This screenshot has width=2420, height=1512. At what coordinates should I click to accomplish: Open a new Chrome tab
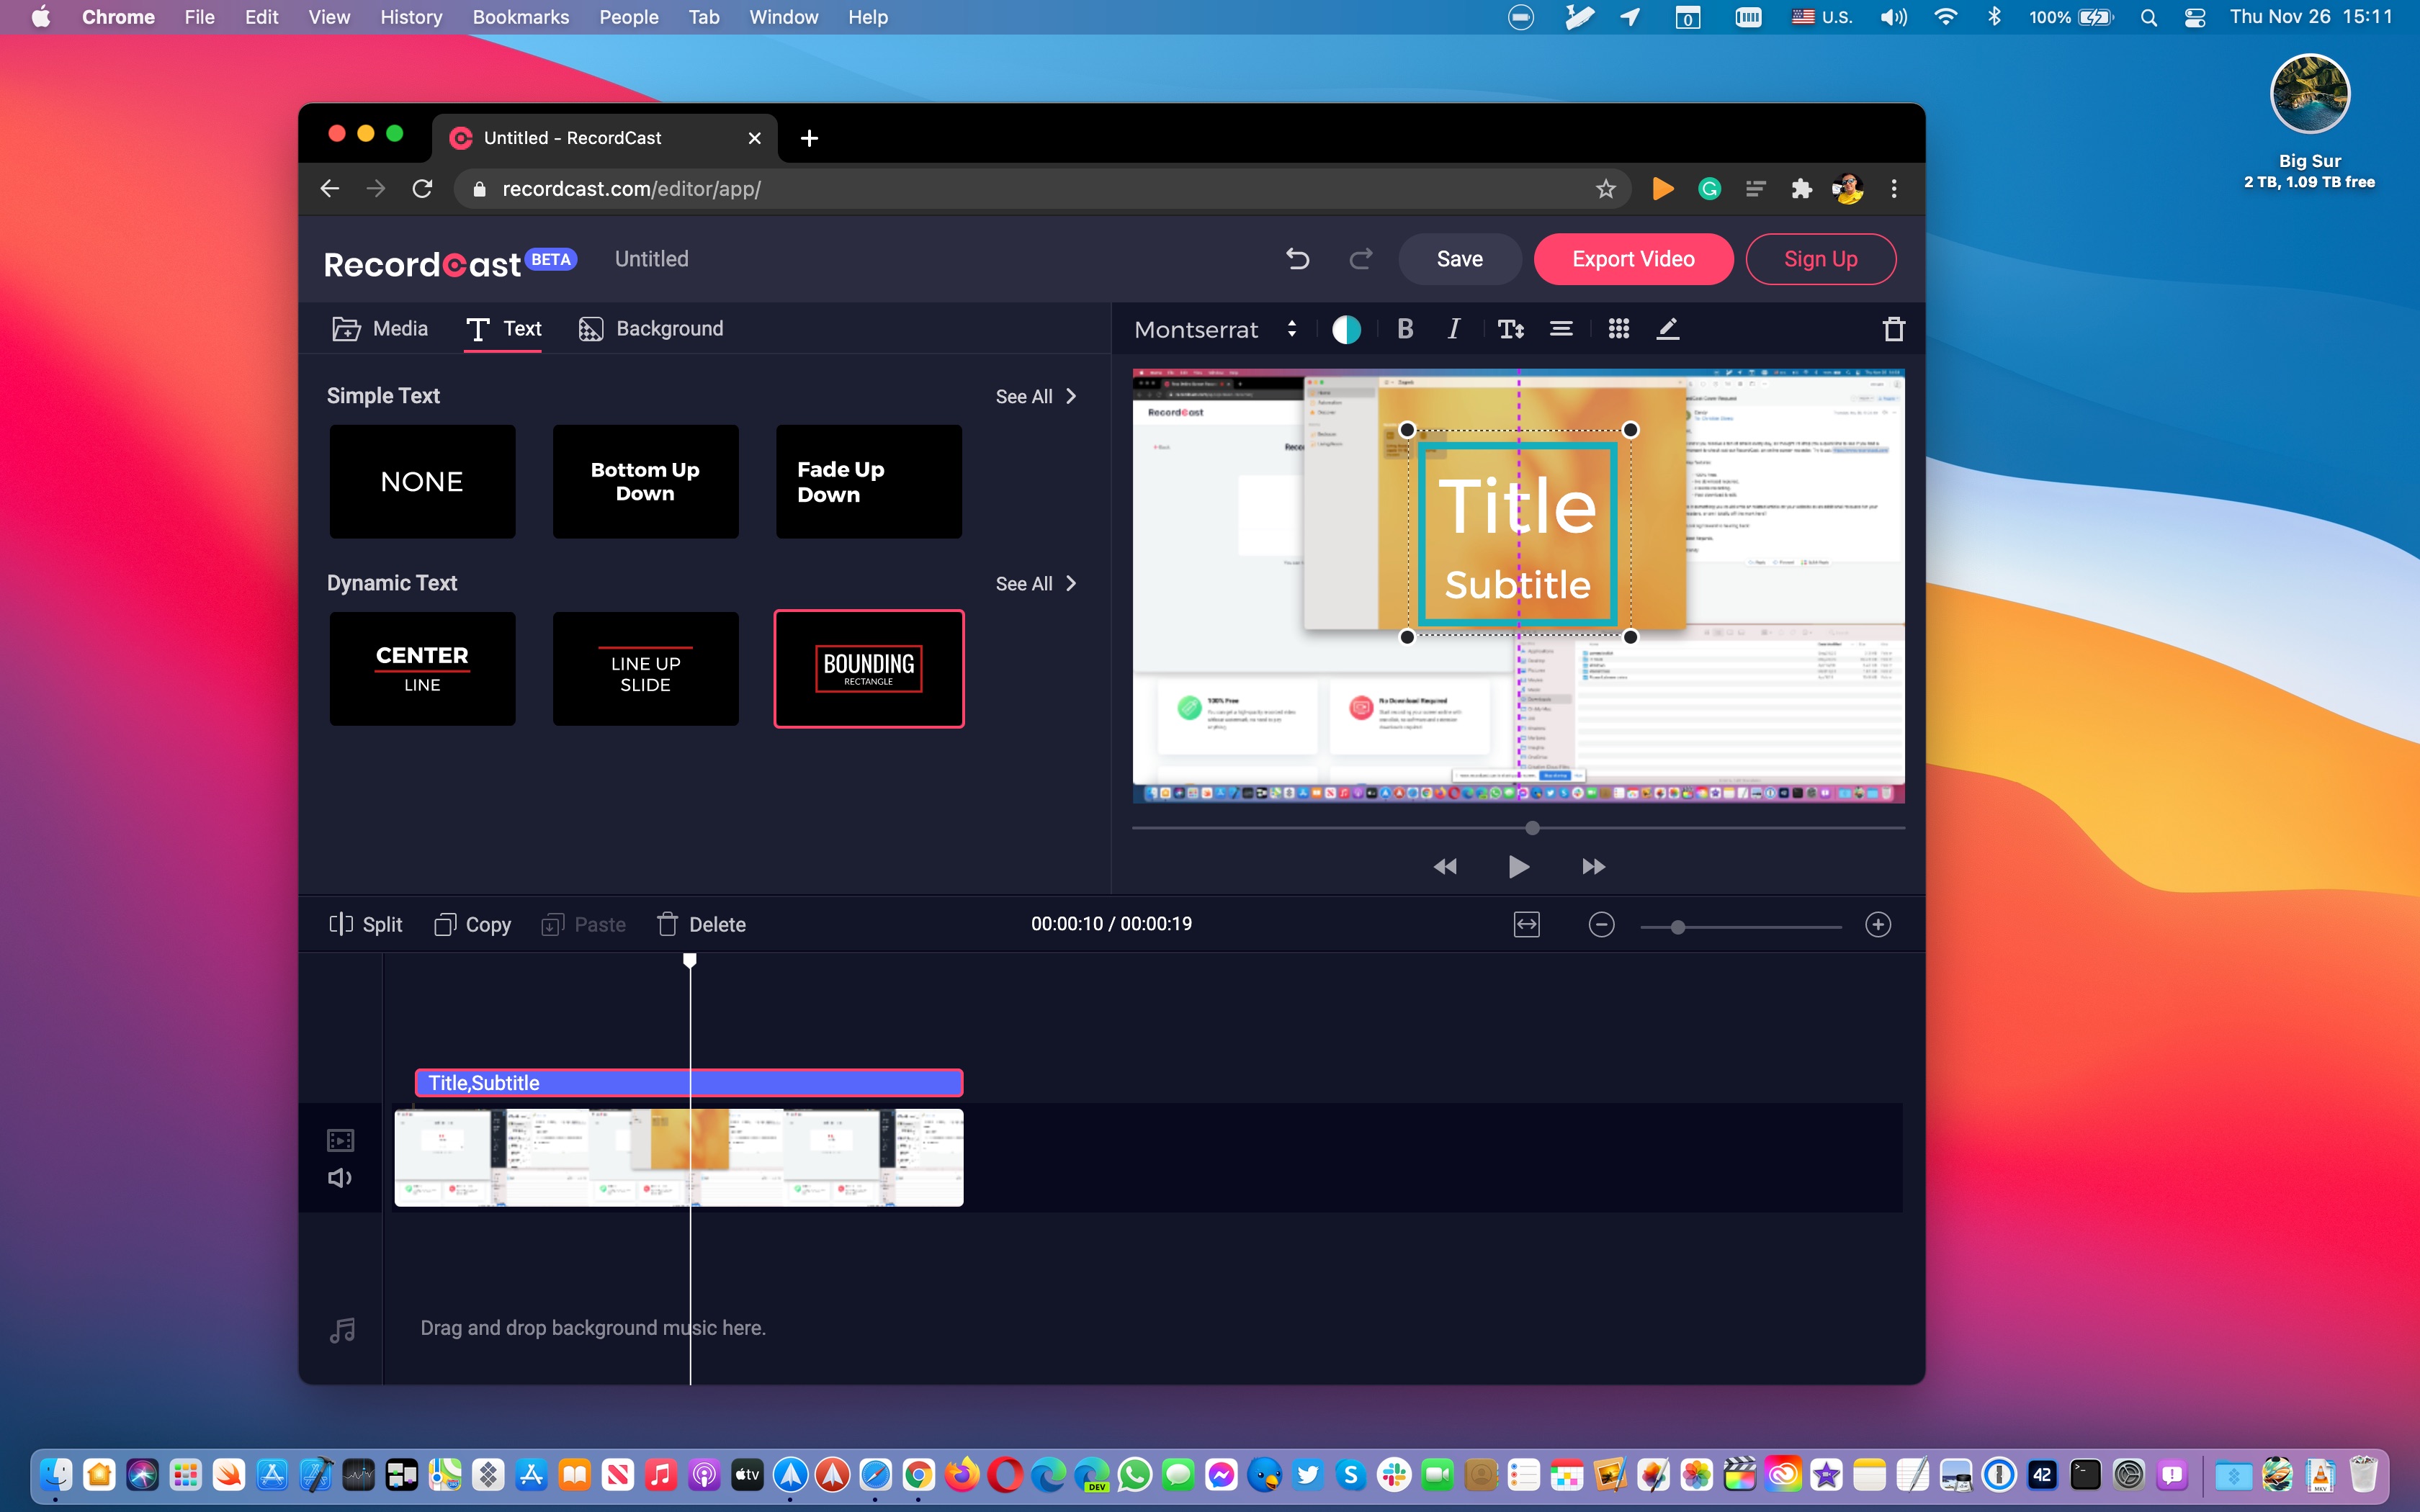809,138
